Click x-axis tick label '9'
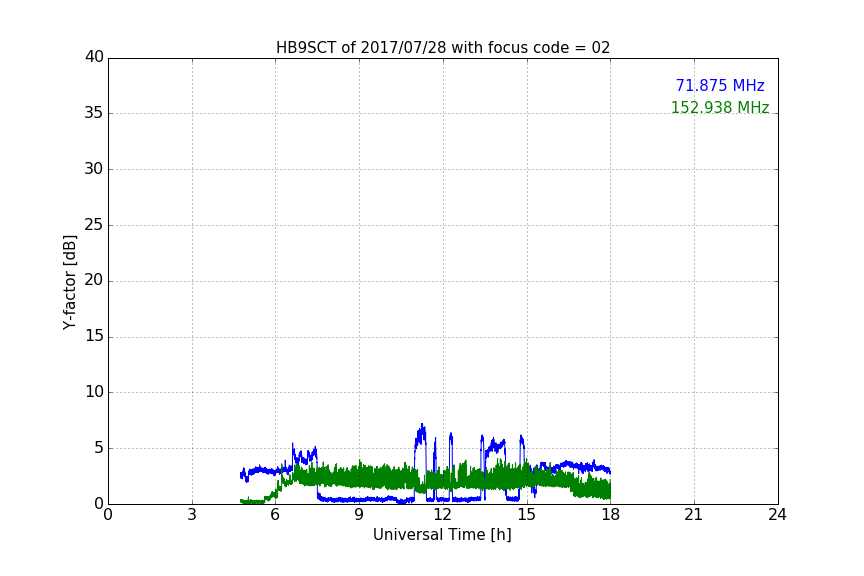Viewport: 864px width, 576px height. [x=359, y=515]
